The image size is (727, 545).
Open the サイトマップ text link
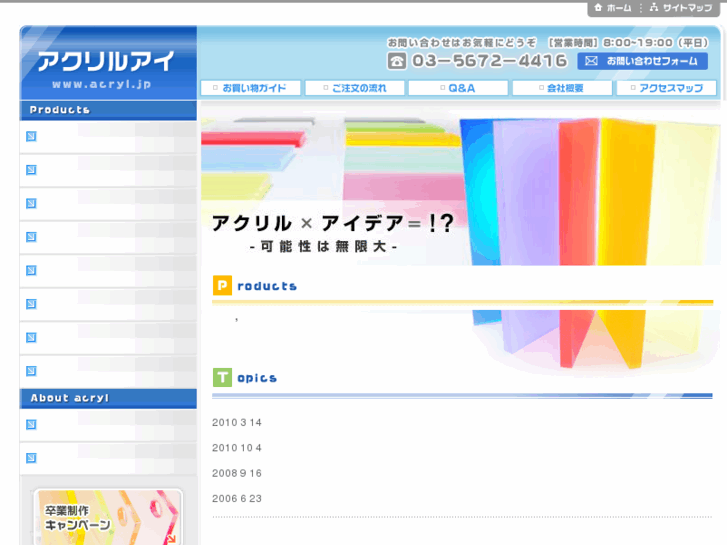[688, 8]
